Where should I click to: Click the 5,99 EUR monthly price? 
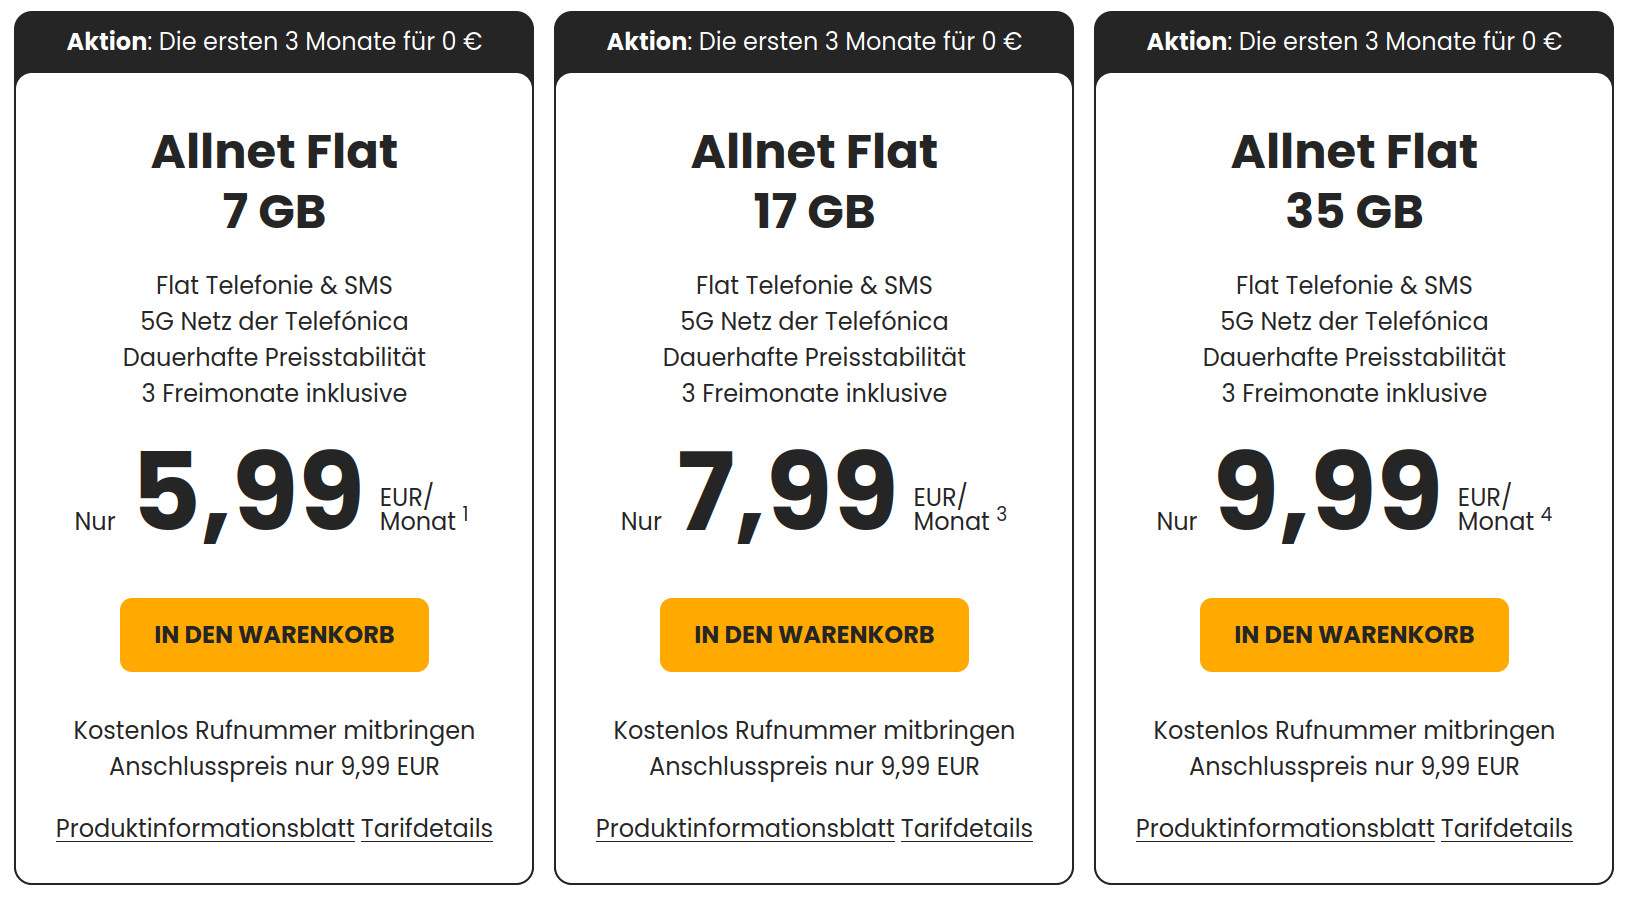249,492
